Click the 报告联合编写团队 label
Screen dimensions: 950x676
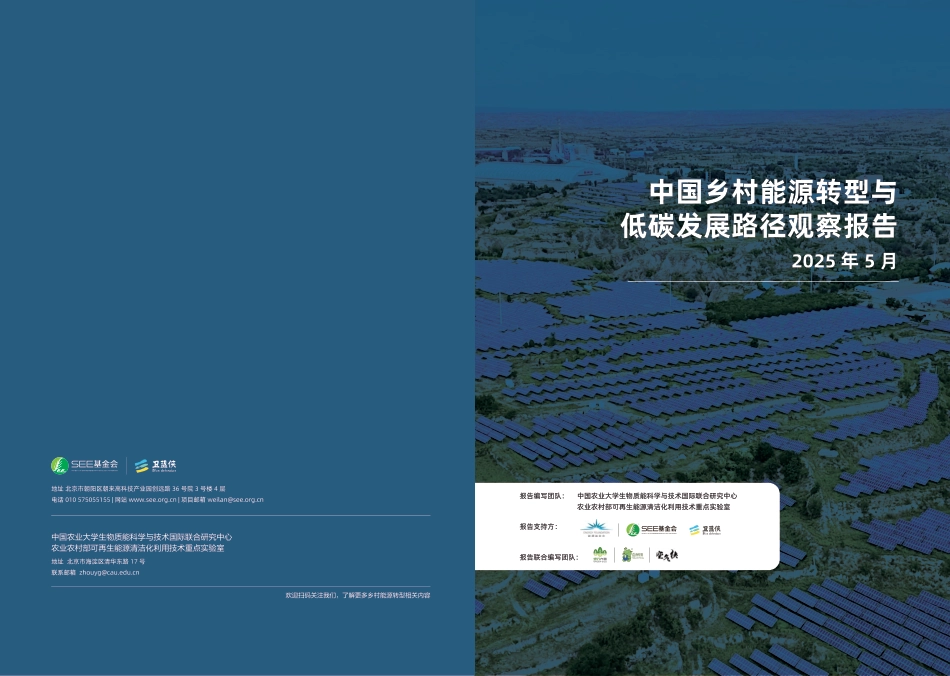[x=548, y=557]
